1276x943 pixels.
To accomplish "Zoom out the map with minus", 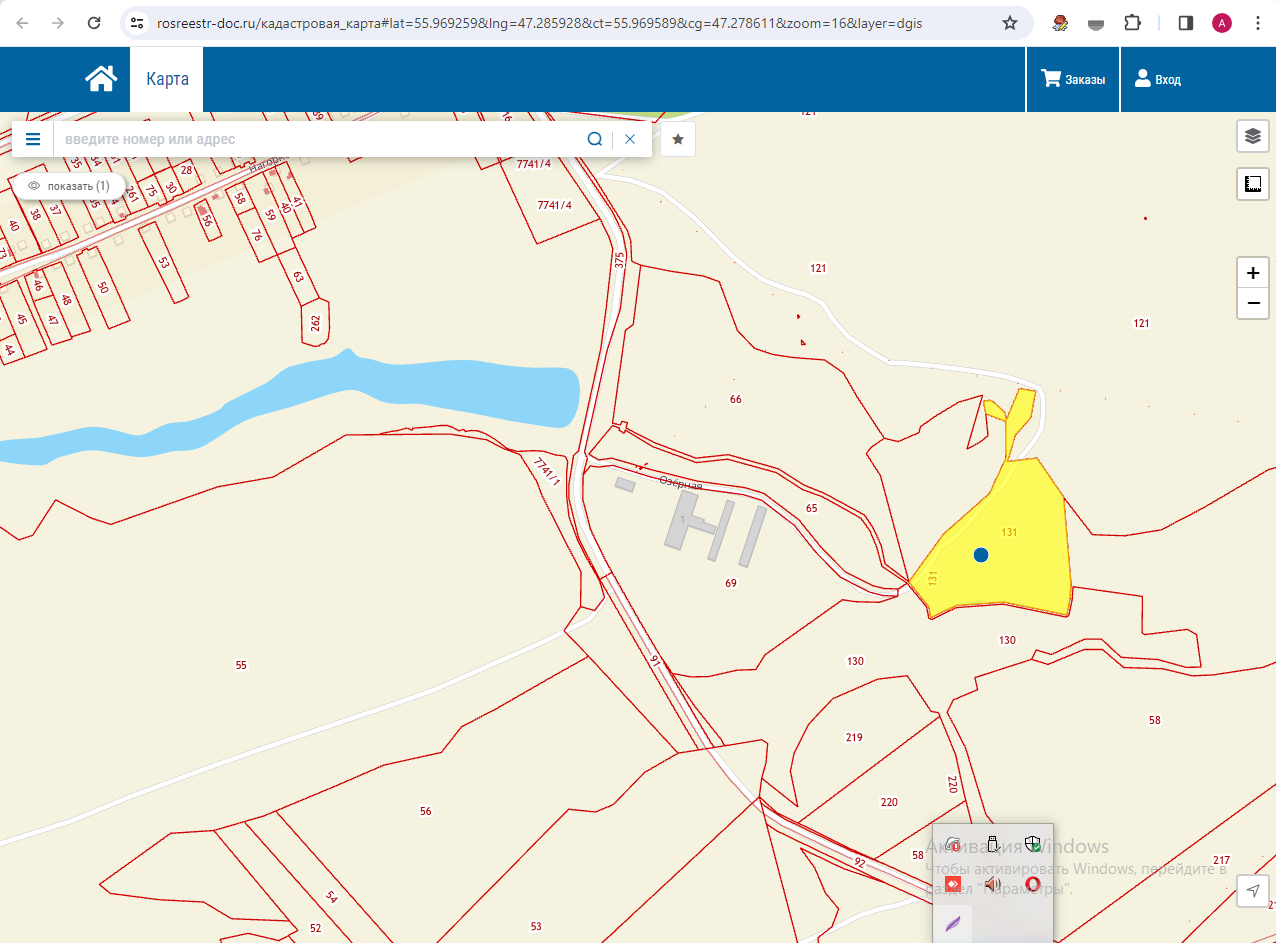I will point(1253,303).
